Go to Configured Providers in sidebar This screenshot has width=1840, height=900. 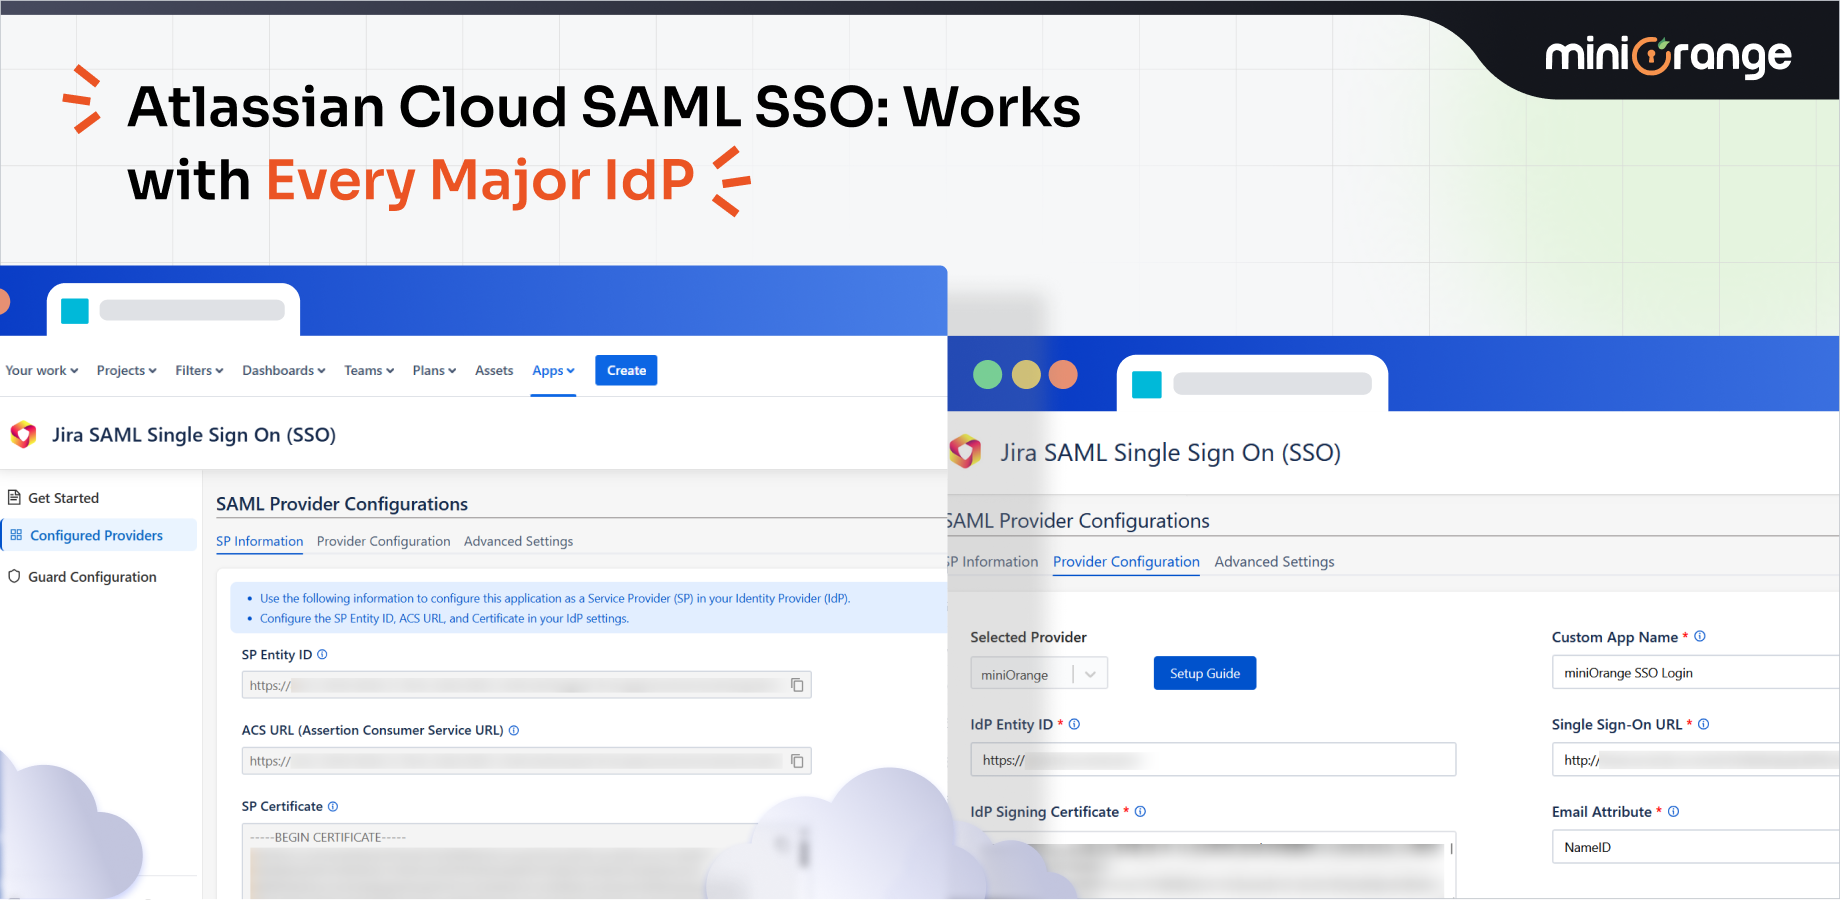96,536
